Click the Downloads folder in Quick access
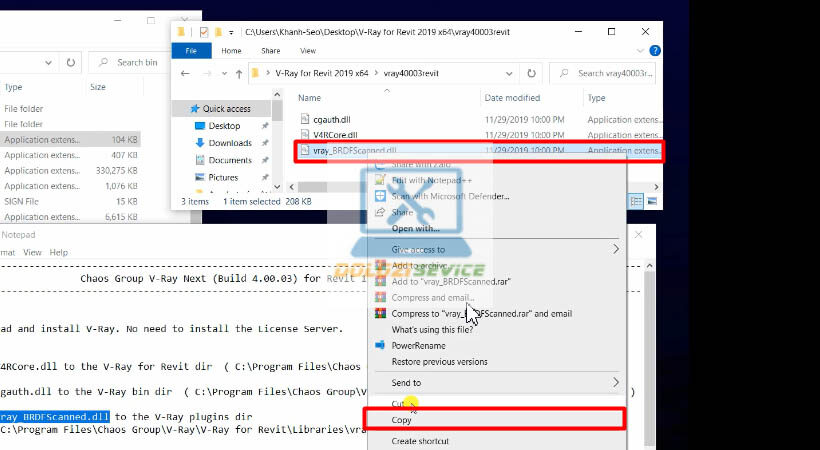Image resolution: width=820 pixels, height=450 pixels. click(x=229, y=143)
